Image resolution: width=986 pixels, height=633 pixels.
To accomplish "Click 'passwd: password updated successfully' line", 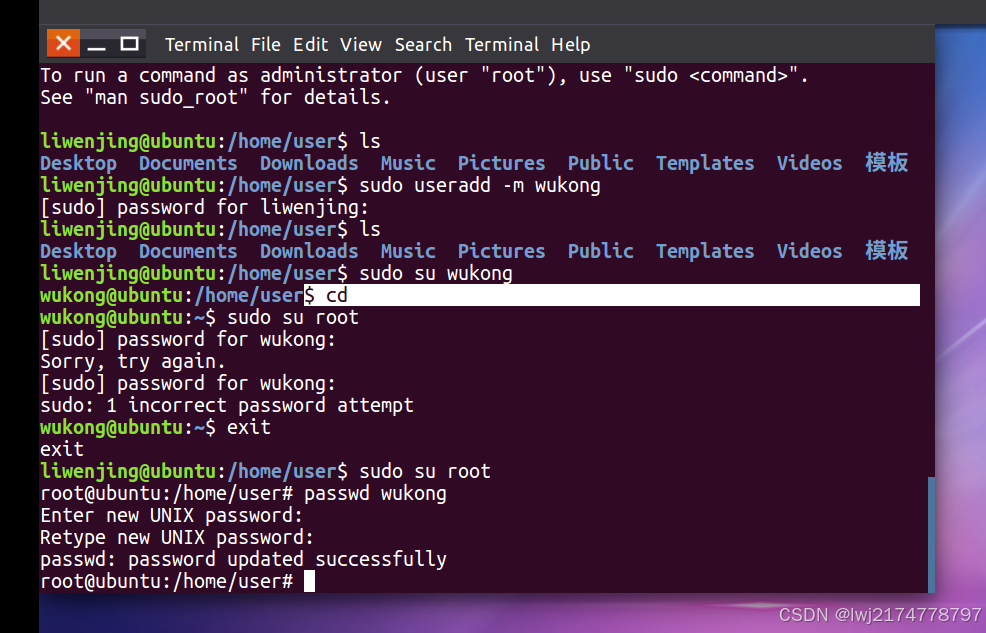I will 243,559.
